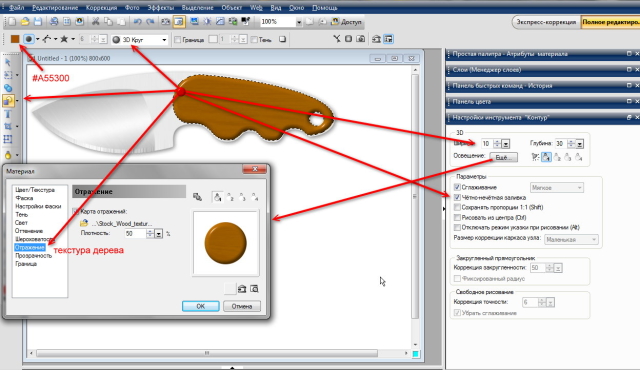Screen dimensions: 640x370
Task: Click the brown fill color swatch
Action: pyautogui.click(x=15, y=39)
